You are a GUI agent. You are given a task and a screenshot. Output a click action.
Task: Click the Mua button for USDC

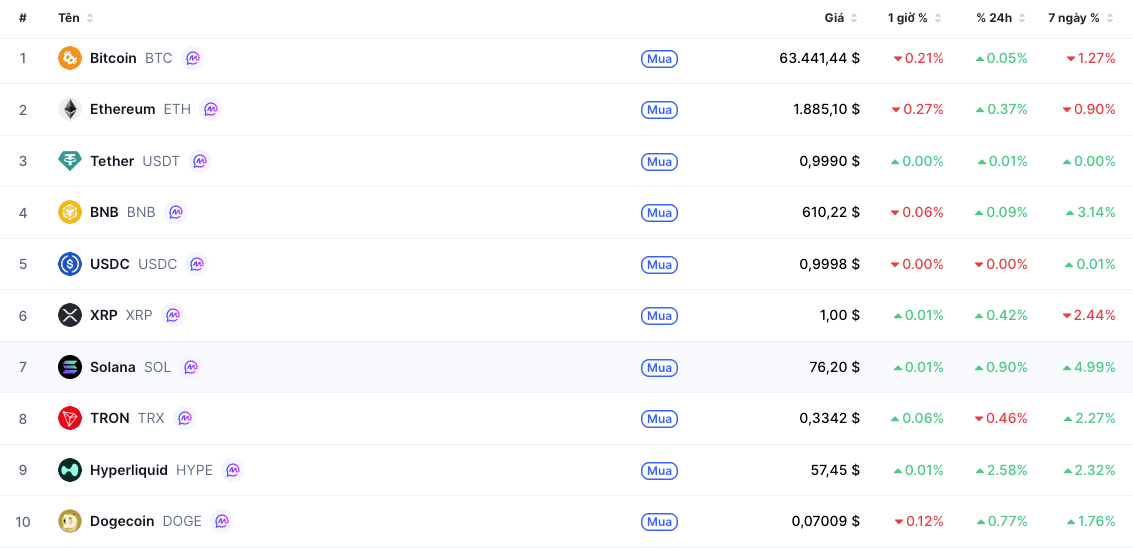tap(659, 265)
